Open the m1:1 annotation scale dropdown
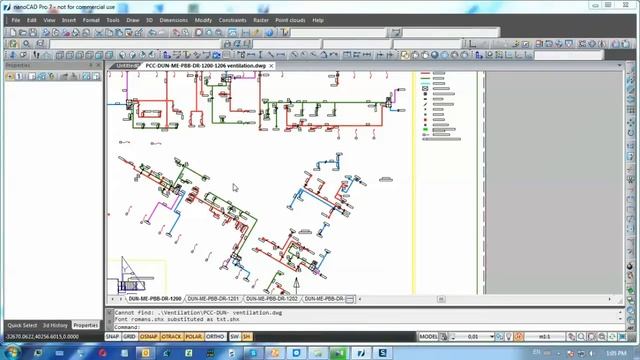 point(545,337)
